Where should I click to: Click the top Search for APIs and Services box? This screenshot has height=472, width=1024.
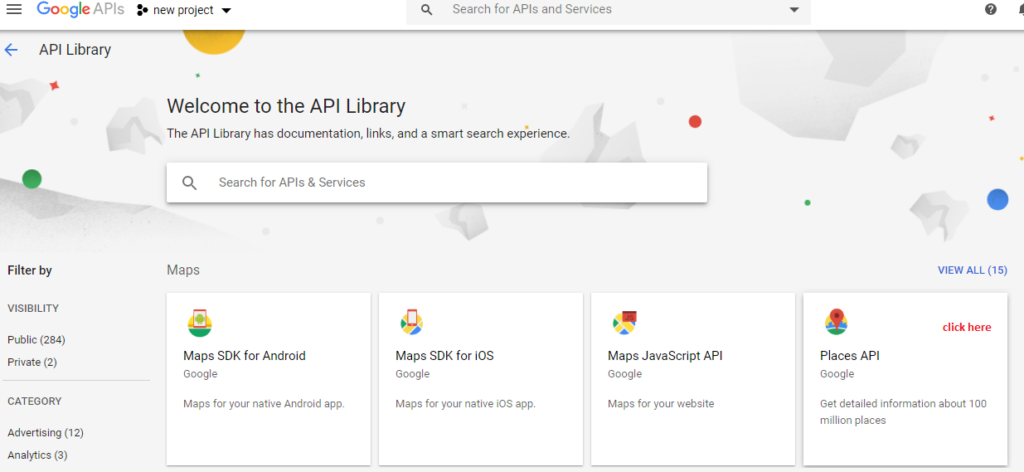[x=608, y=11]
